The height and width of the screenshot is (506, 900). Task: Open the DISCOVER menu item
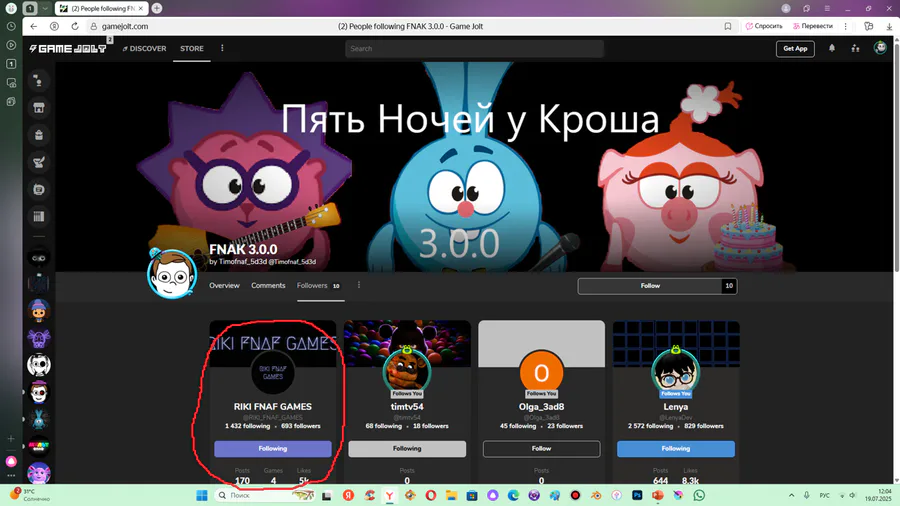(144, 49)
